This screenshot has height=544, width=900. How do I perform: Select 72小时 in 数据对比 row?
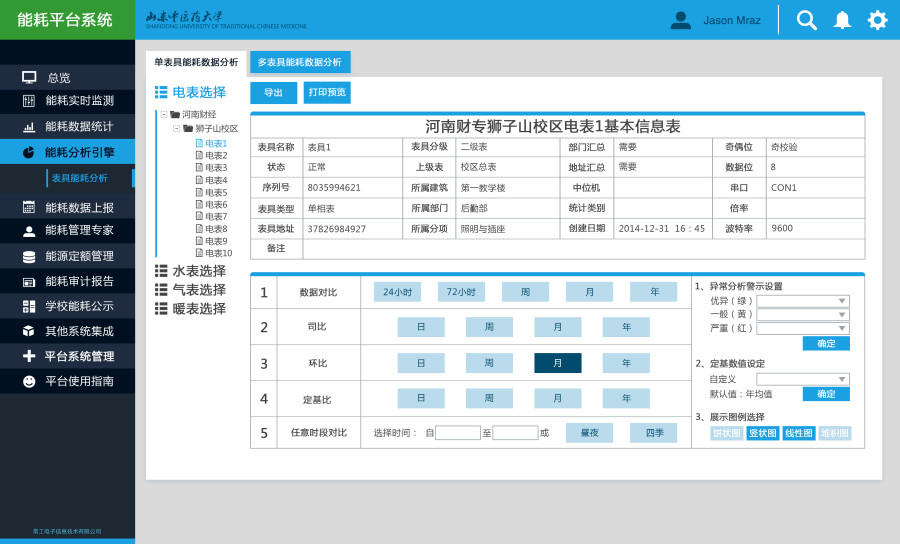(x=461, y=292)
